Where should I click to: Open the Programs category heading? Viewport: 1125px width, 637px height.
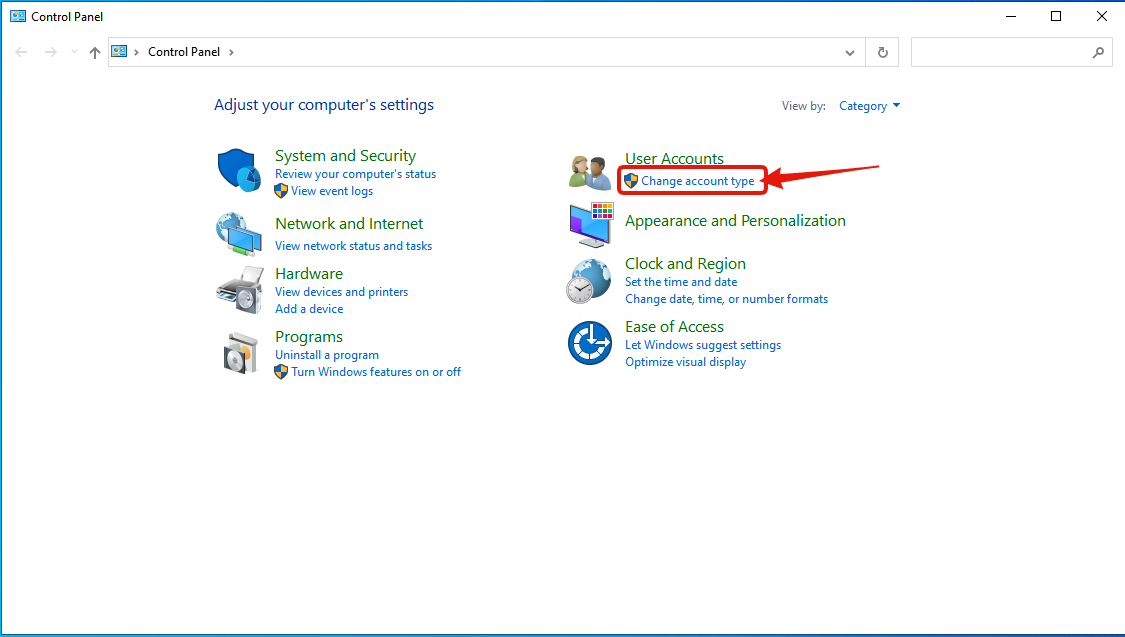[x=309, y=336]
